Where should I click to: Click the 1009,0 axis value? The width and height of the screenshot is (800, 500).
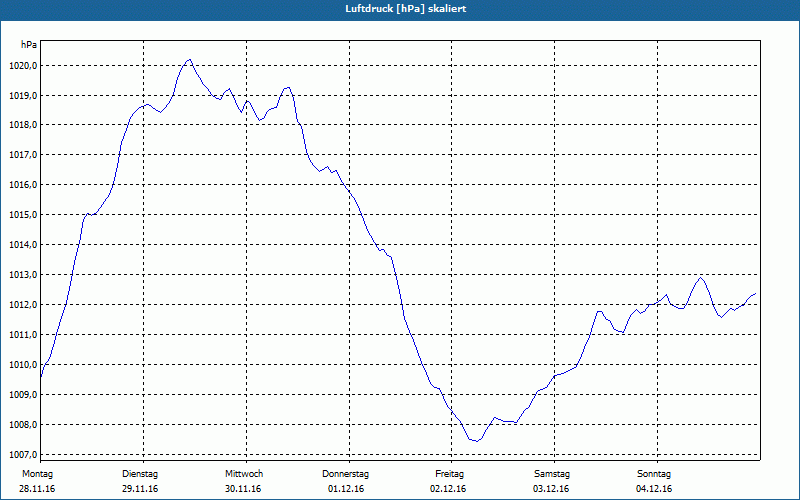[23, 395]
